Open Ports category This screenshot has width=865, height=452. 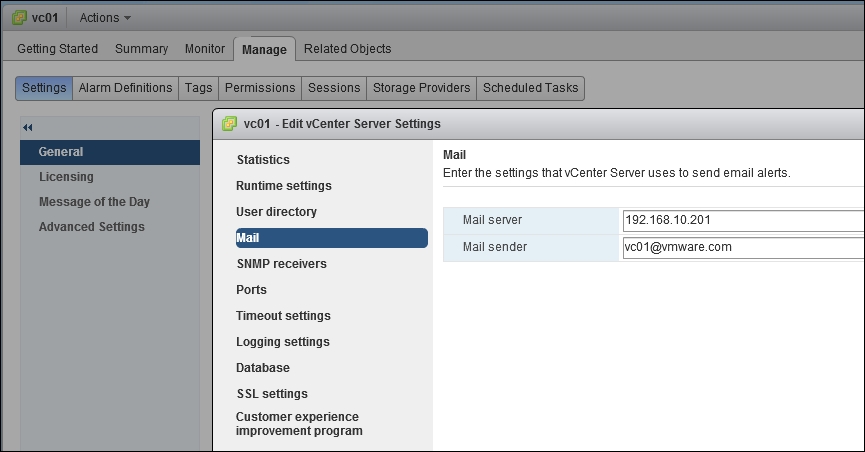coord(251,290)
